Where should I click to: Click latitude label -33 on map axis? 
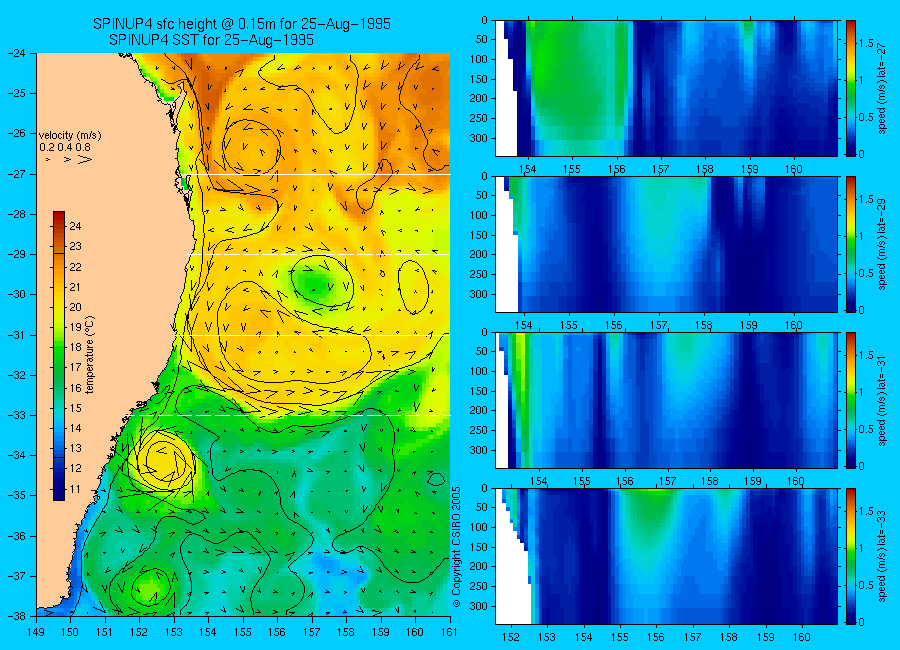tap(17, 415)
